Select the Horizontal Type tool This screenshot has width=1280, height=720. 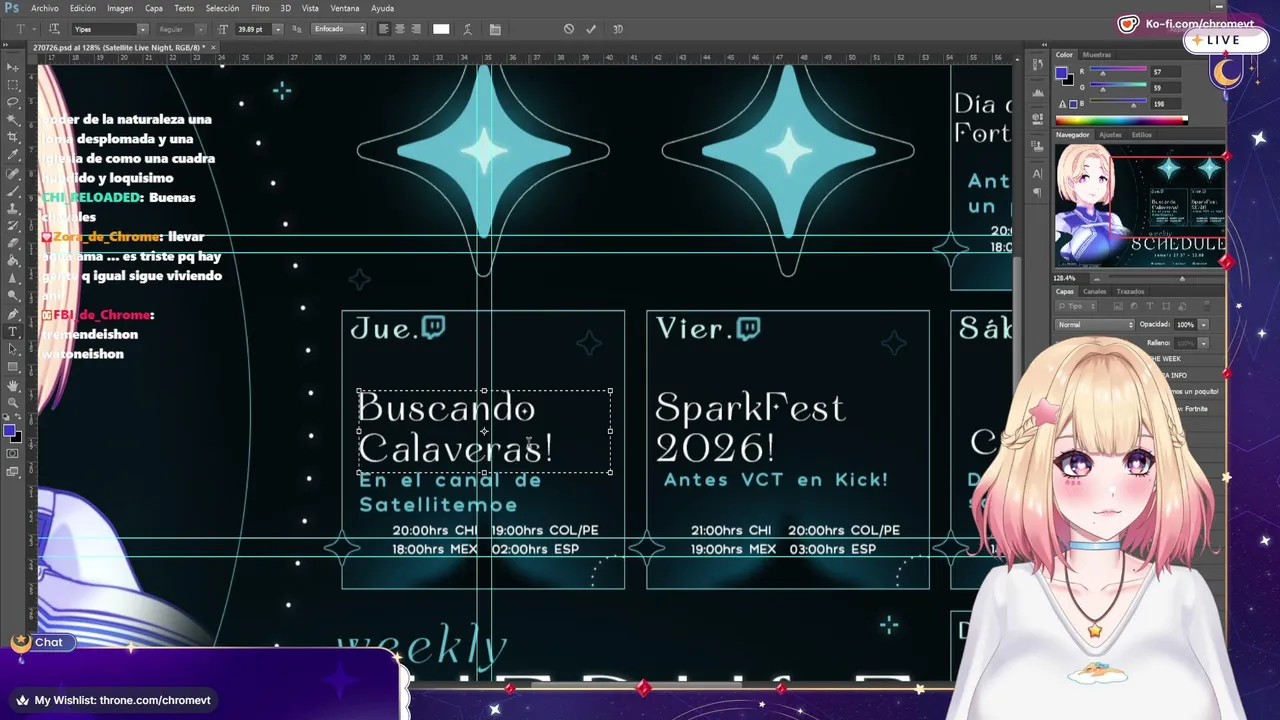[x=13, y=331]
